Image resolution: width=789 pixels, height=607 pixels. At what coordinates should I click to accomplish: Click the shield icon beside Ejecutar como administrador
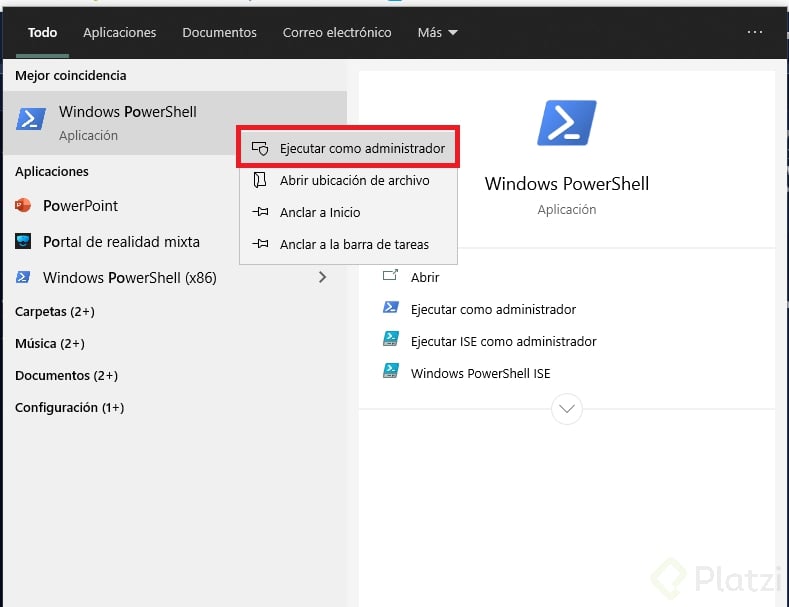(x=260, y=148)
